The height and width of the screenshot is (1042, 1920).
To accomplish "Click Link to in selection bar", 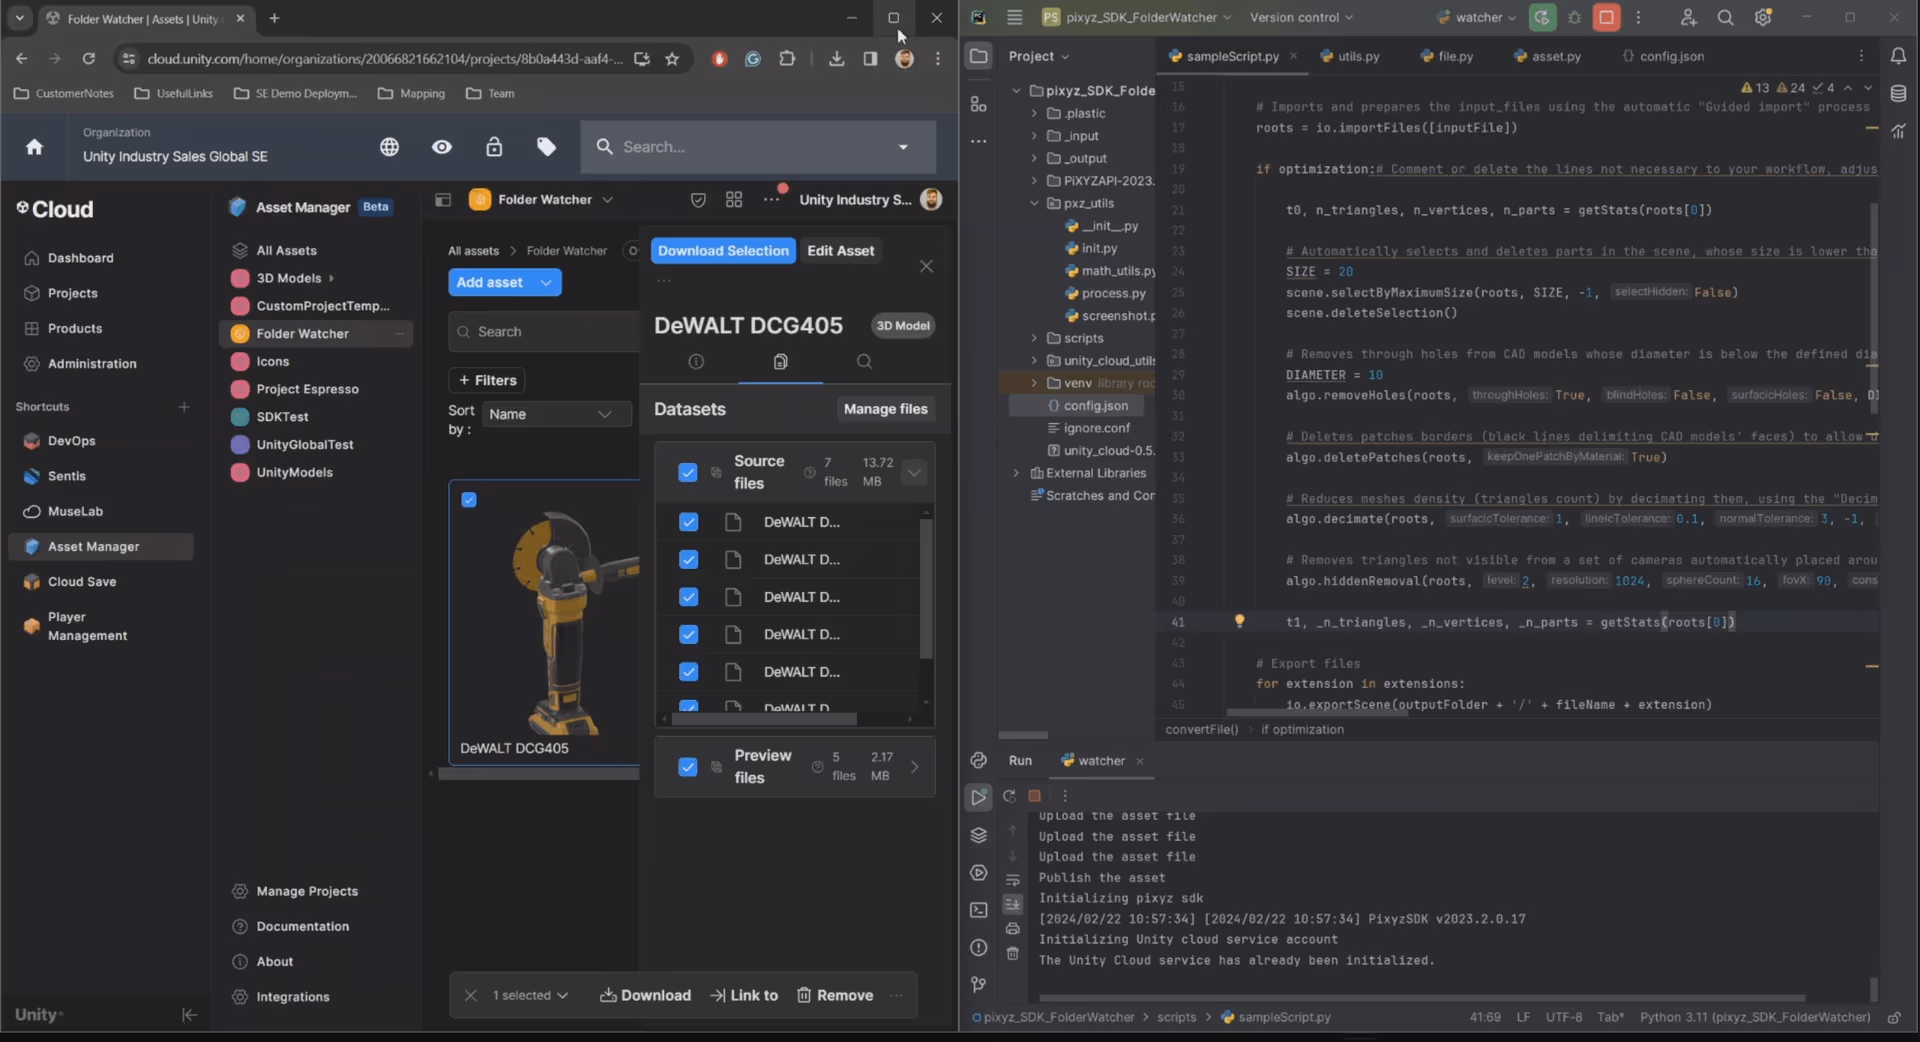I will click(744, 995).
